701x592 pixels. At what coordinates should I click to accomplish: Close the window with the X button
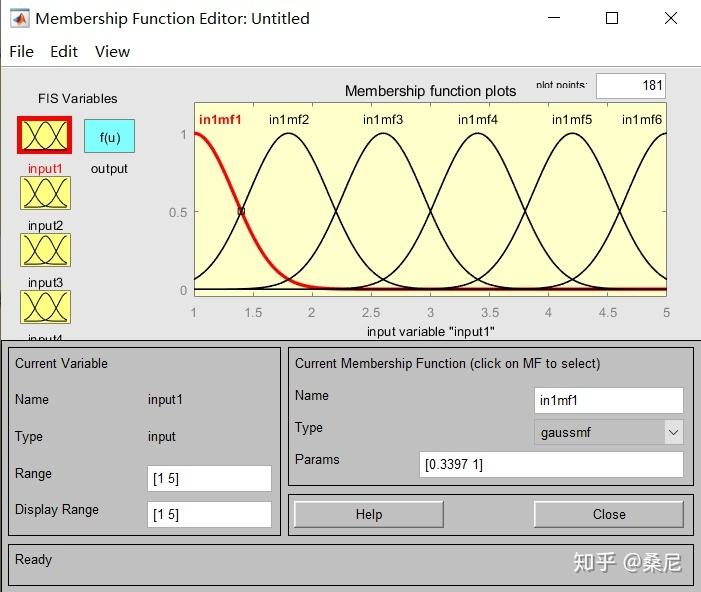tap(671, 18)
